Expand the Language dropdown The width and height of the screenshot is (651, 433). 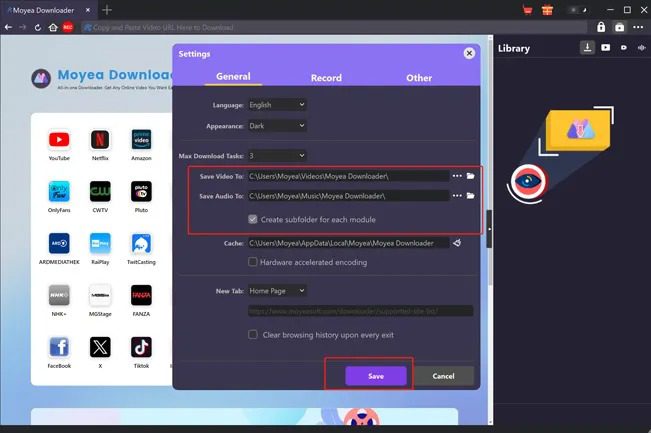(276, 104)
